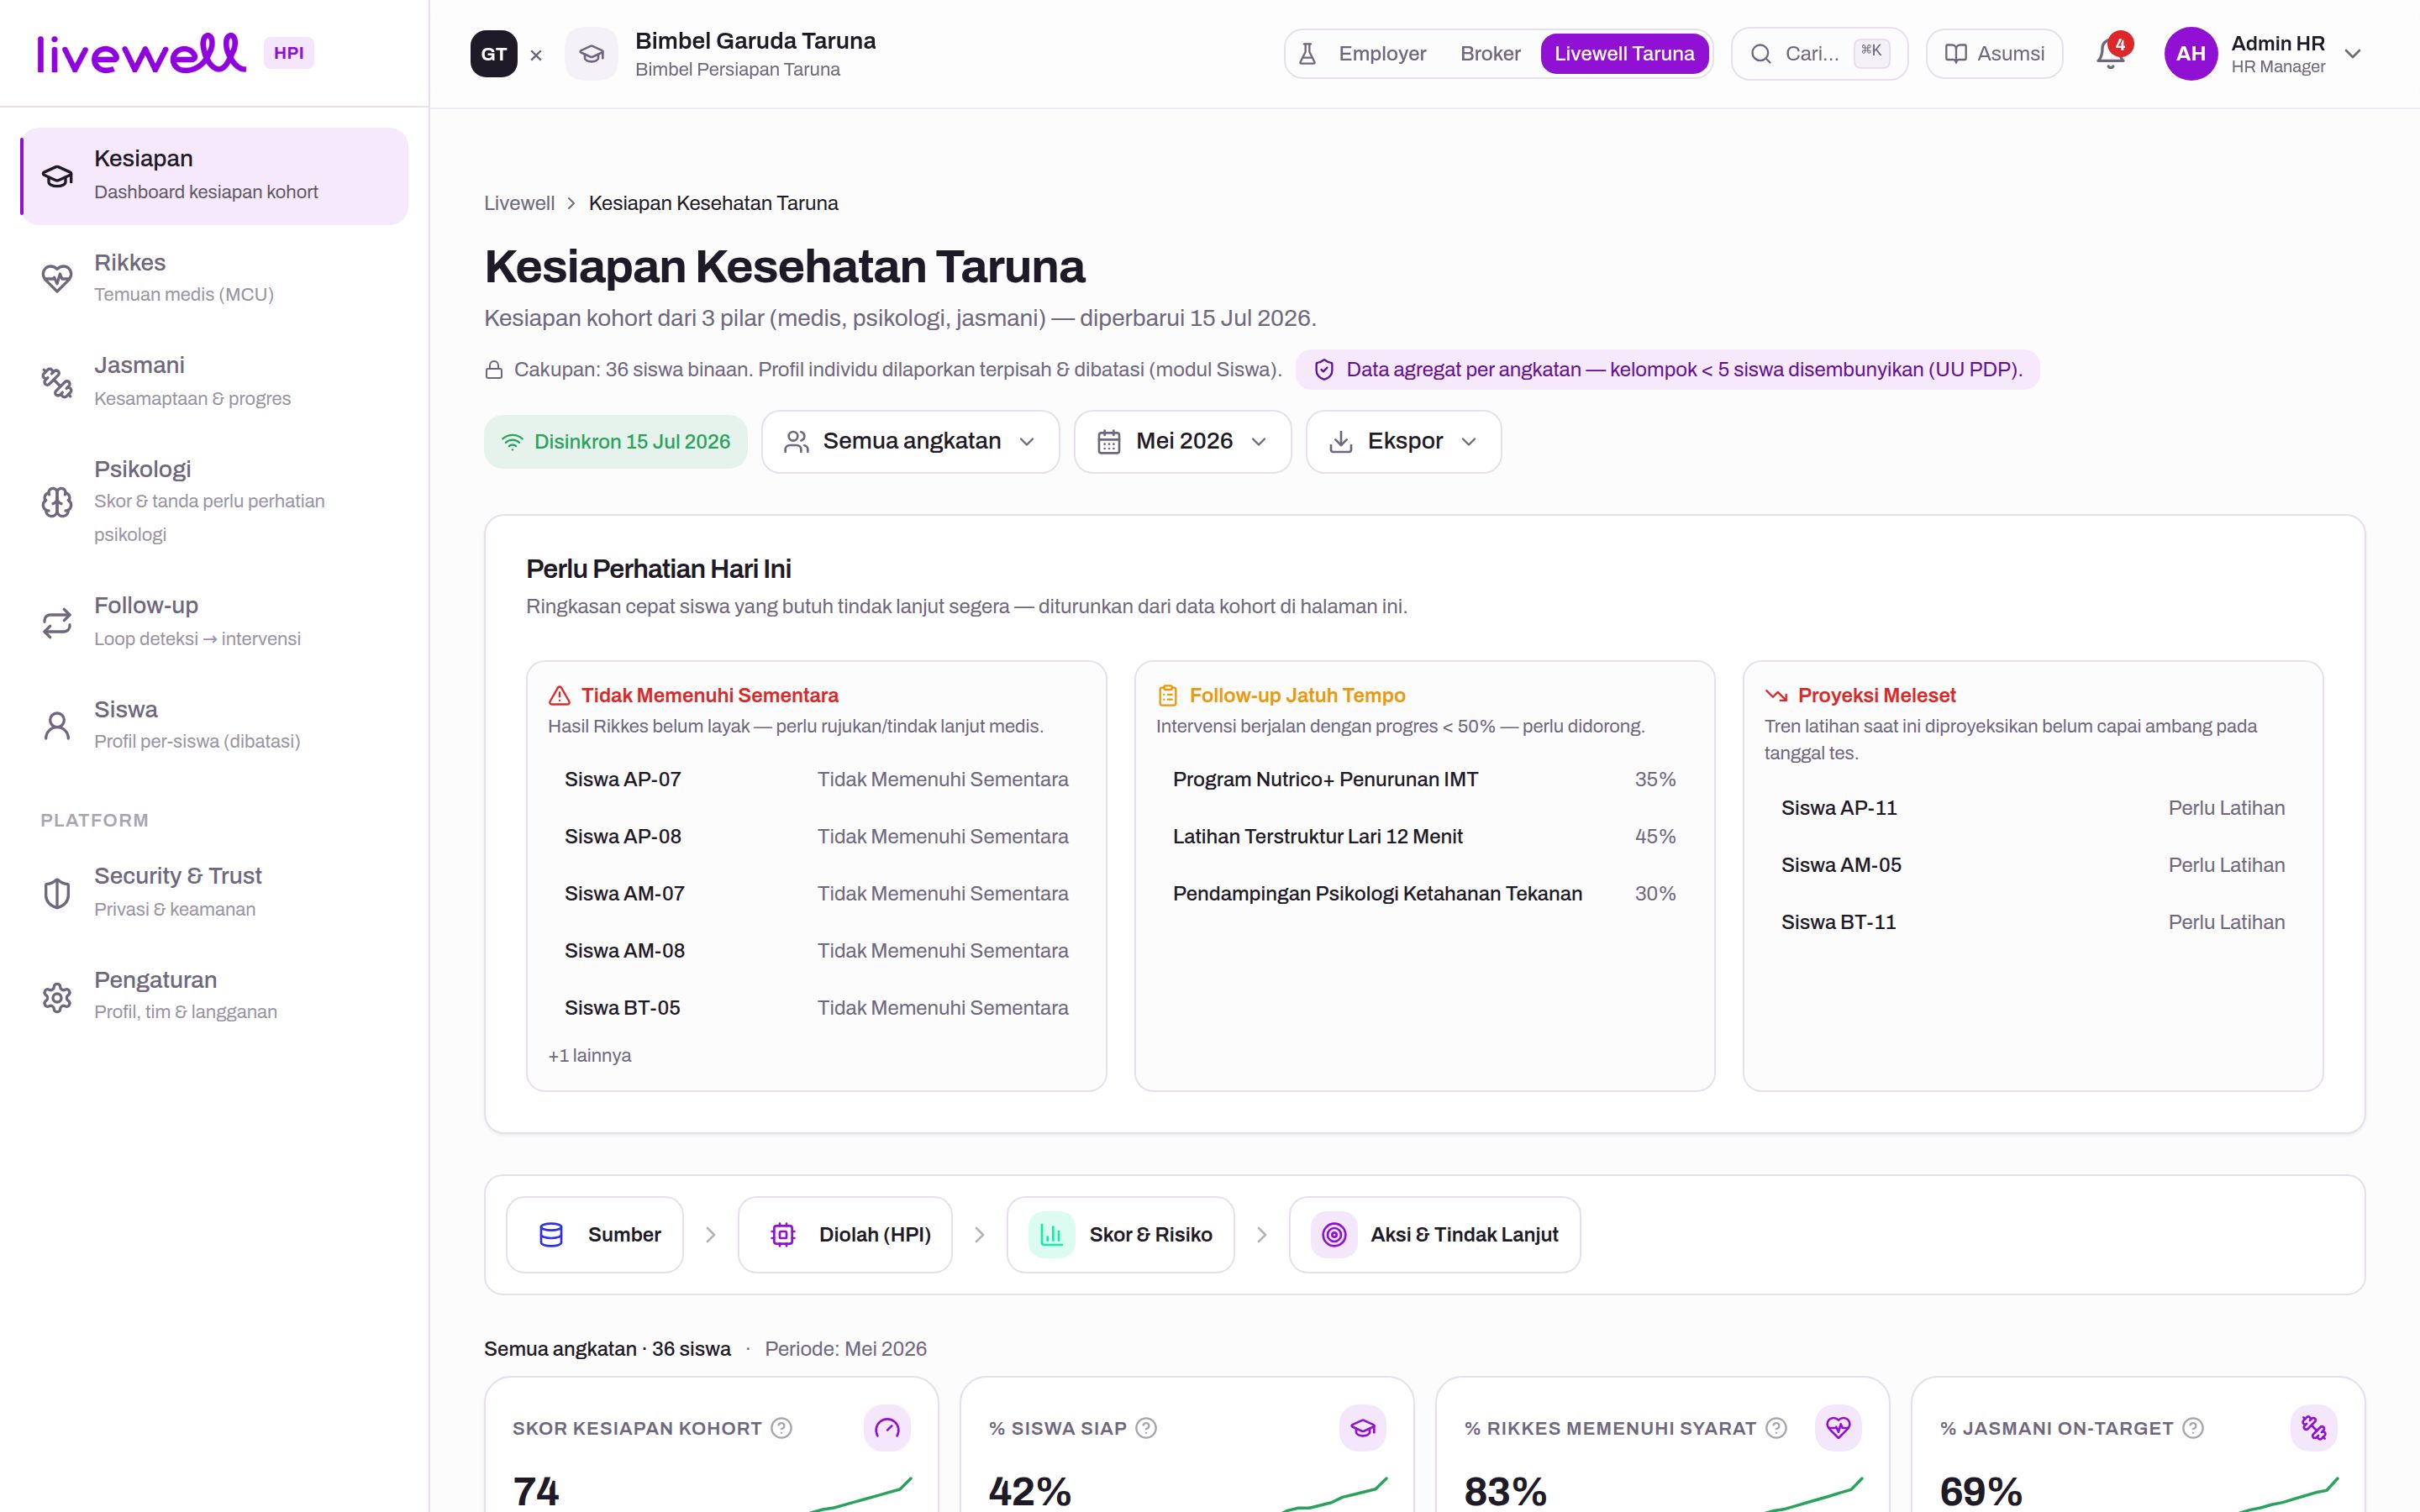2420x1512 pixels.
Task: Switch to Employer persona tab
Action: coord(1382,54)
